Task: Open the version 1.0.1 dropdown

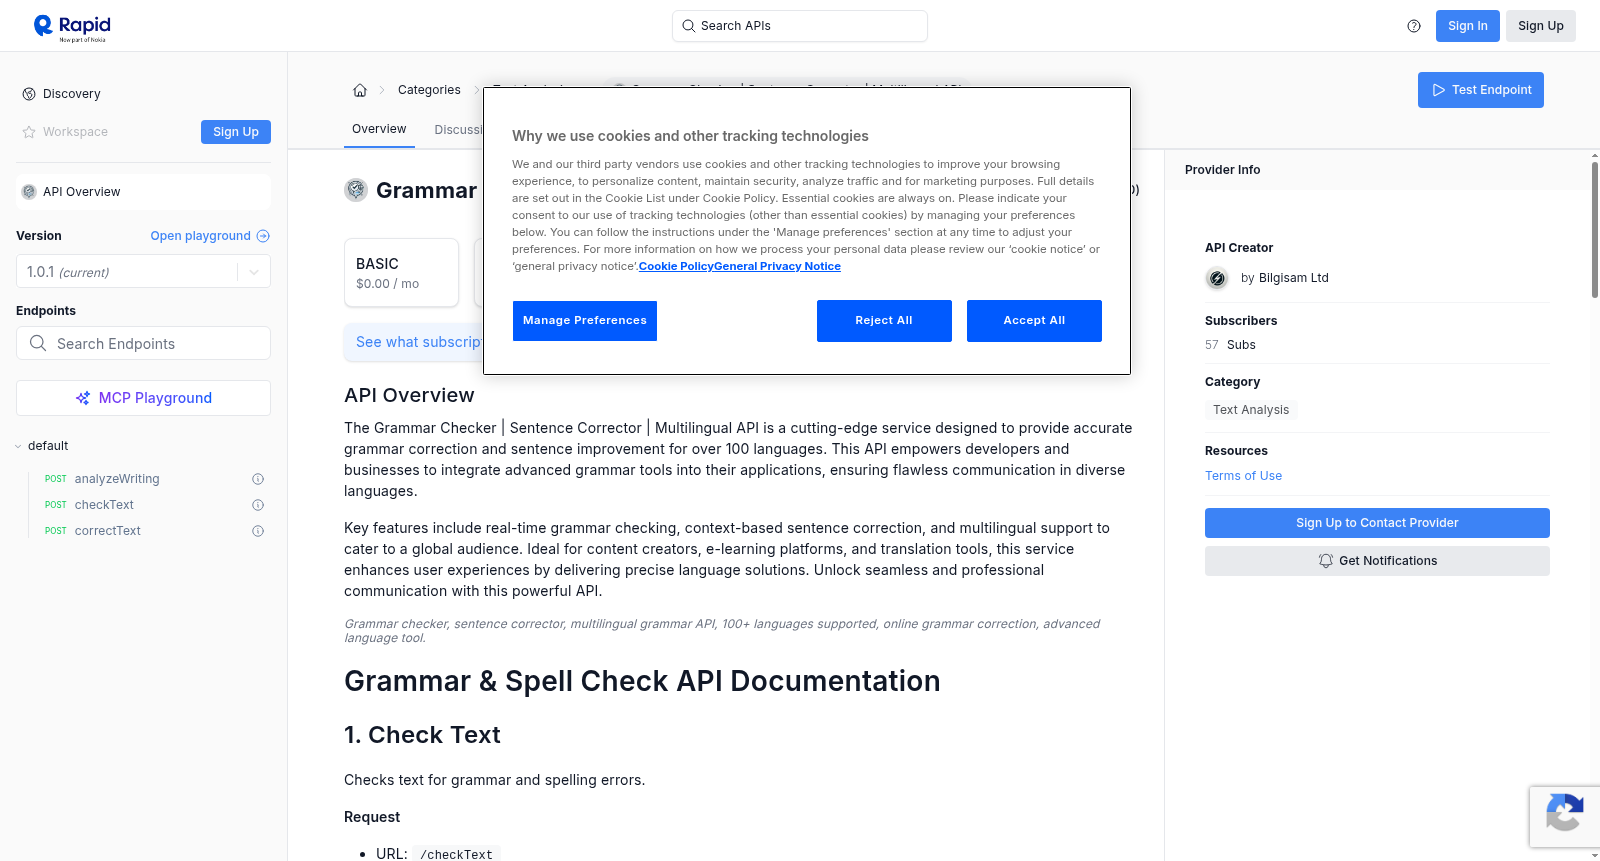Action: pos(143,272)
